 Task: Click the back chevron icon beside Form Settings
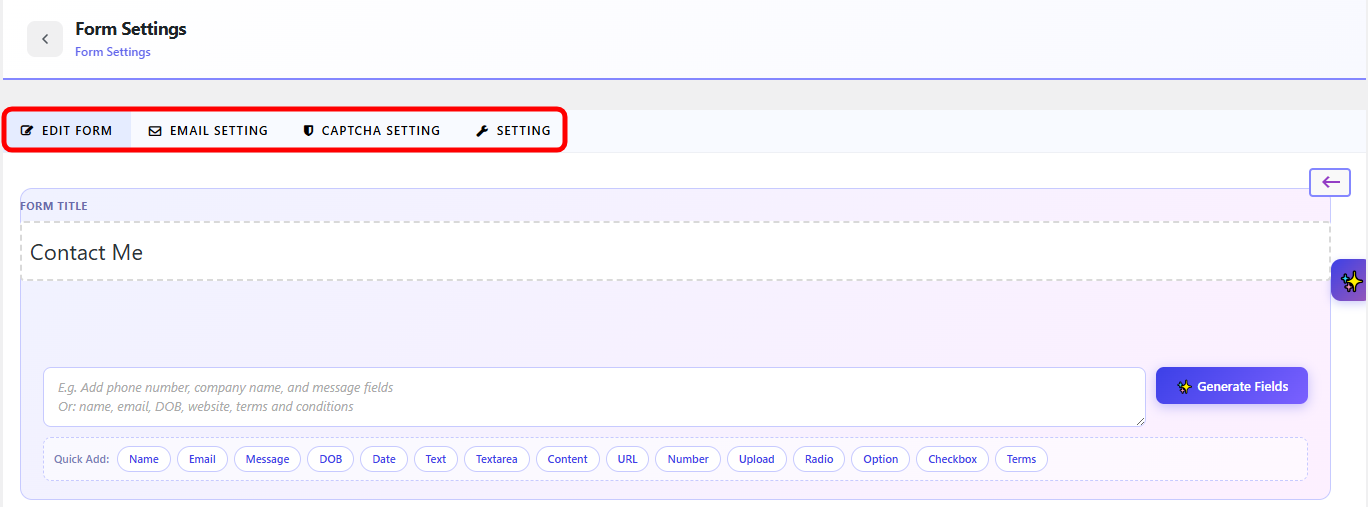click(45, 39)
